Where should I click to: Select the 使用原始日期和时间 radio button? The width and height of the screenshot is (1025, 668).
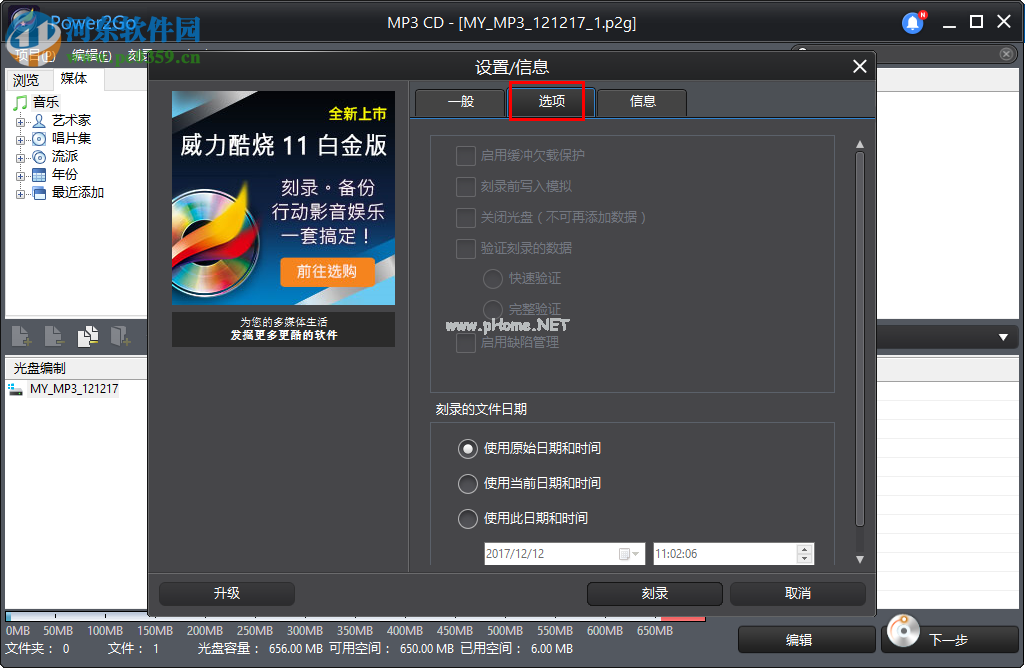pos(467,449)
